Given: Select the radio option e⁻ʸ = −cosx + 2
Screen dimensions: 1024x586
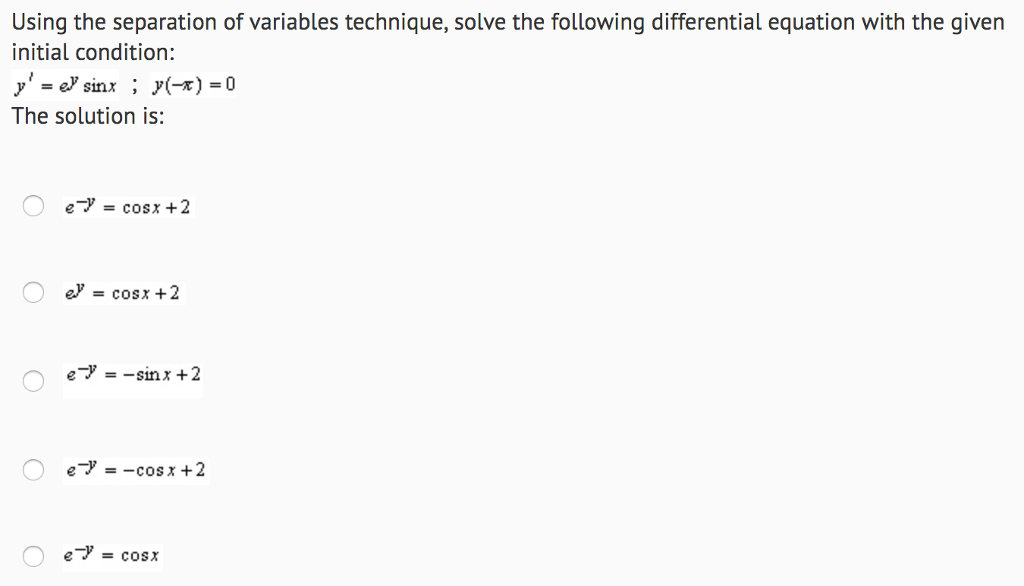Looking at the screenshot, I should (34, 470).
